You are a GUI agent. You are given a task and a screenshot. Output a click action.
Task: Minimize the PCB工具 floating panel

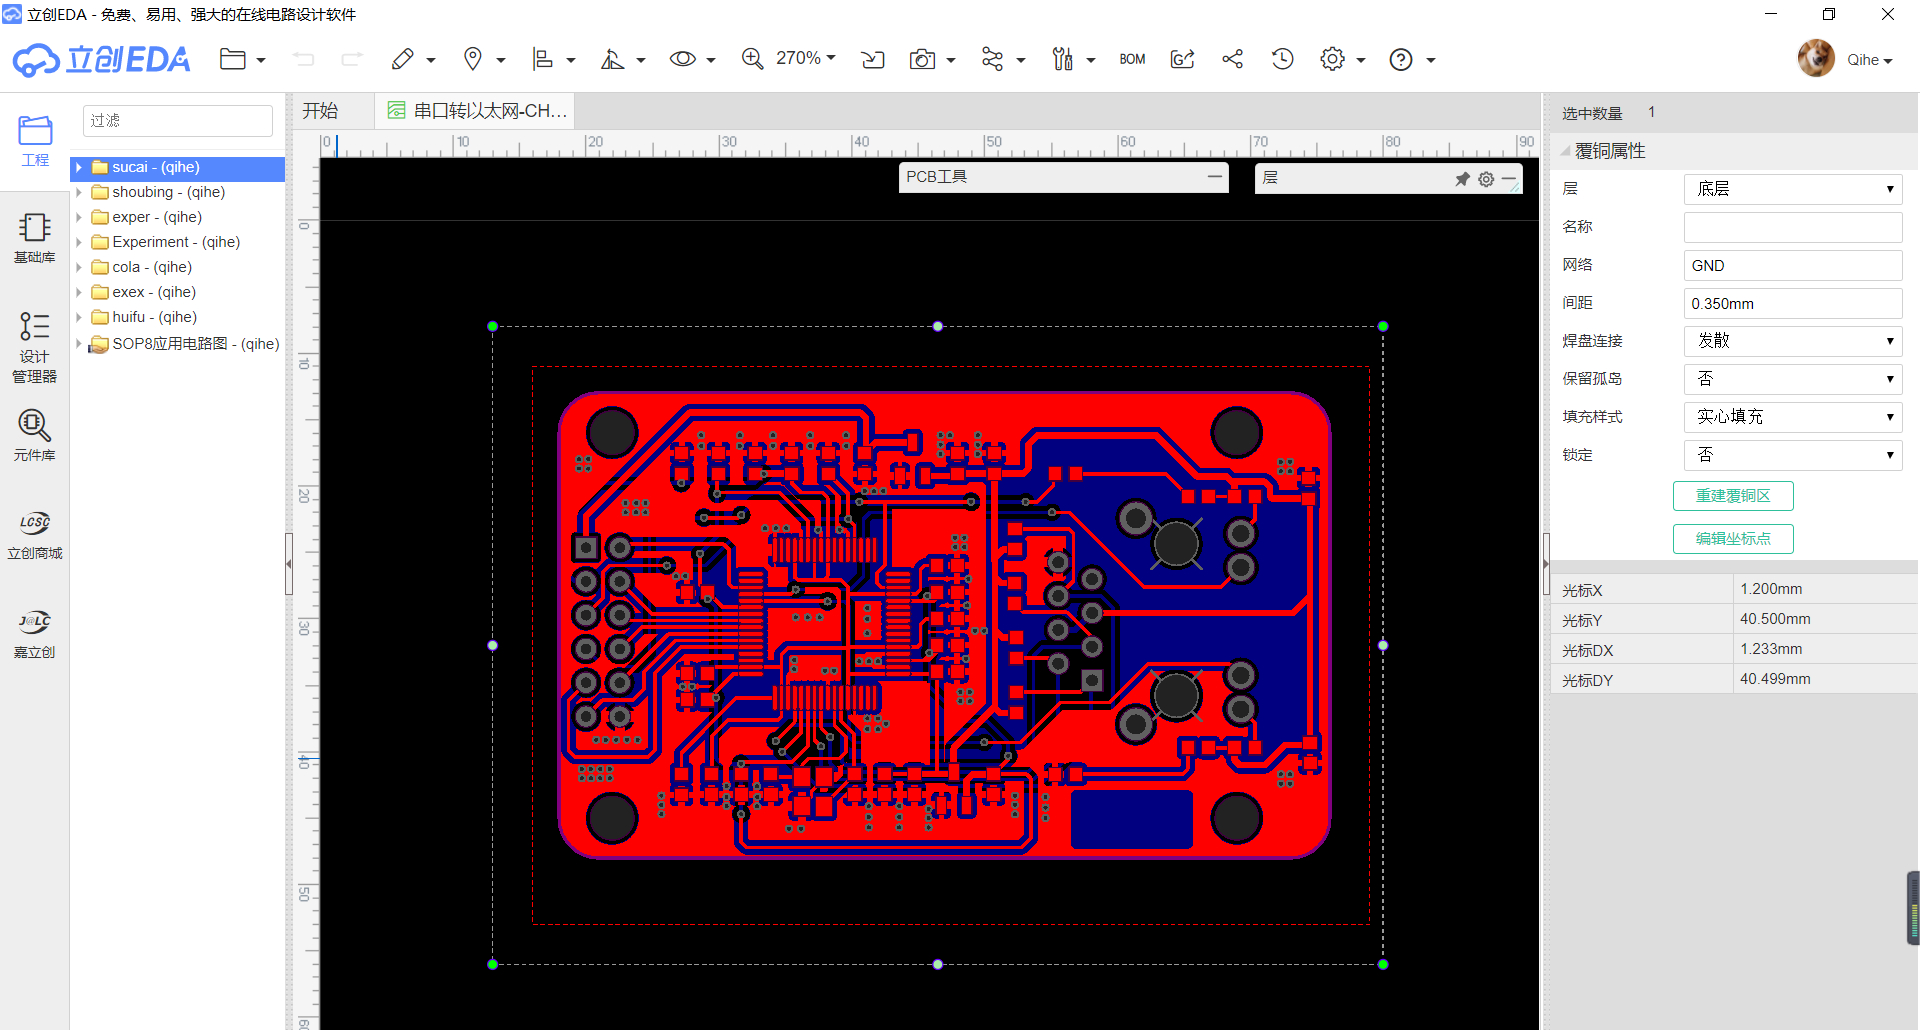(x=1214, y=177)
